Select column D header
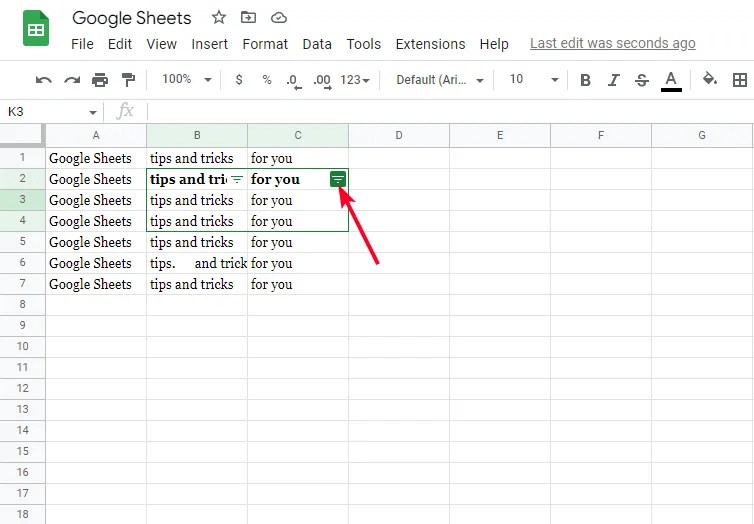This screenshot has width=754, height=524. (399, 136)
